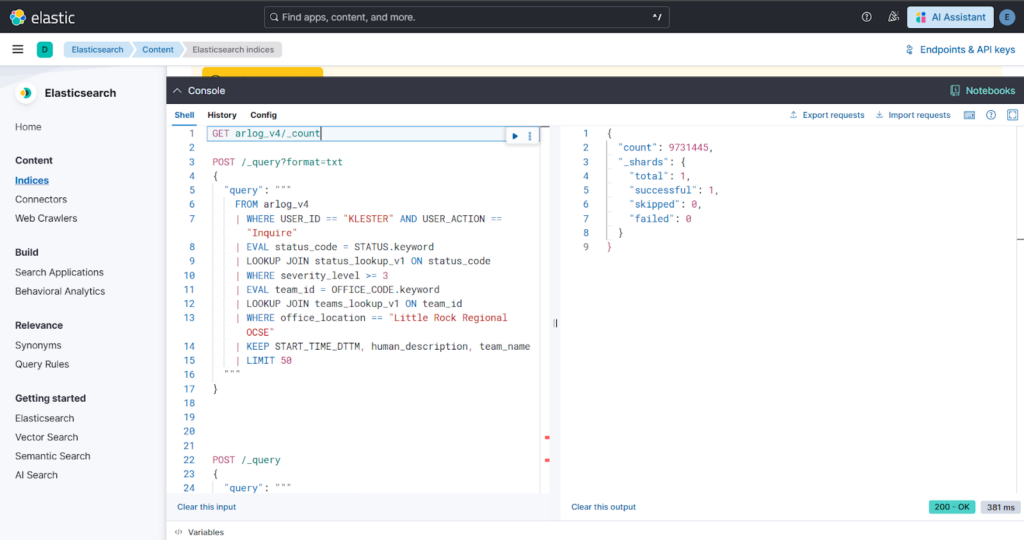Open the AI Assistant
The height and width of the screenshot is (540, 1024).
[x=950, y=17]
